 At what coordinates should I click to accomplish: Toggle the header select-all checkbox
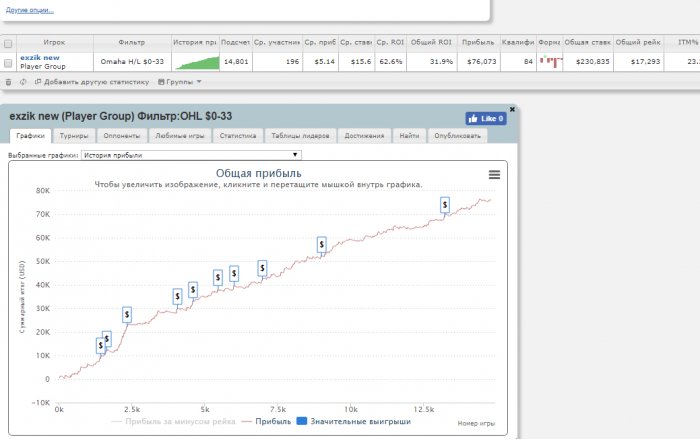coord(8,44)
